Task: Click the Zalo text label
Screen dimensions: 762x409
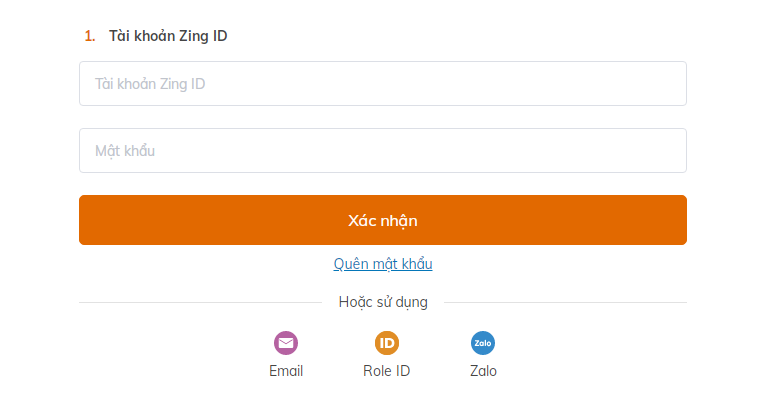Action: (483, 371)
